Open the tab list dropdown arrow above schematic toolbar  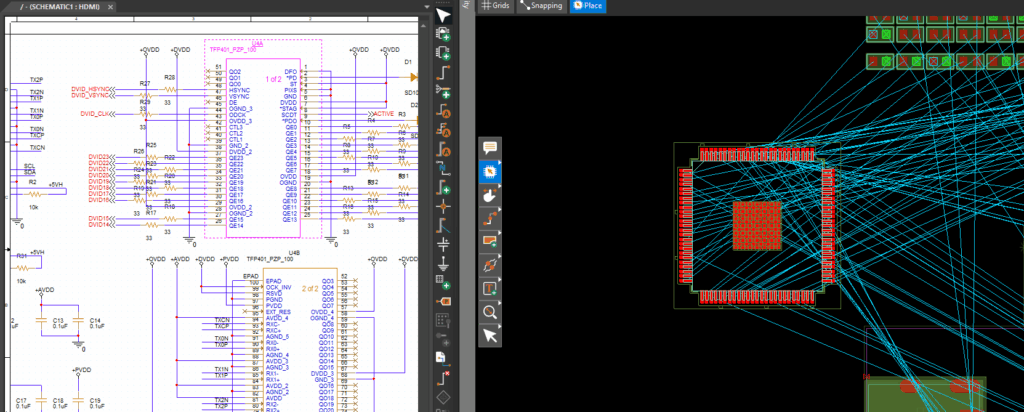click(427, 6)
